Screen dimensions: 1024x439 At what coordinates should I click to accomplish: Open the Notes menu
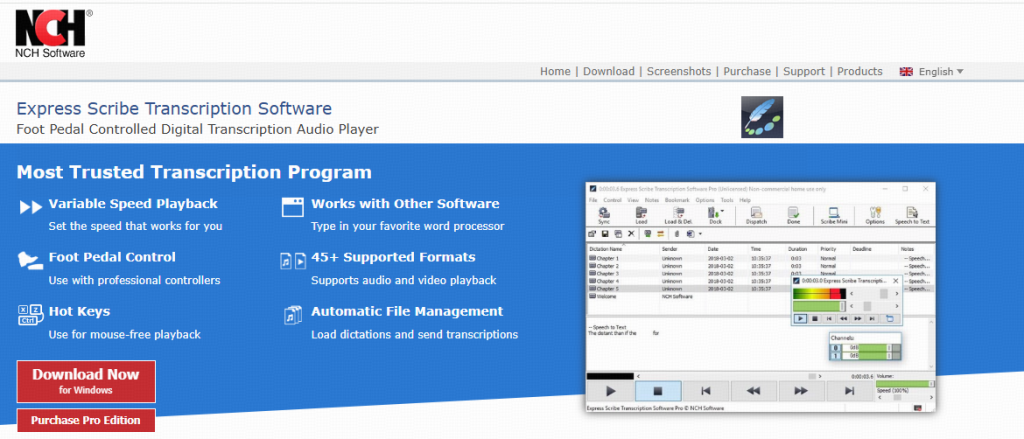(x=652, y=200)
